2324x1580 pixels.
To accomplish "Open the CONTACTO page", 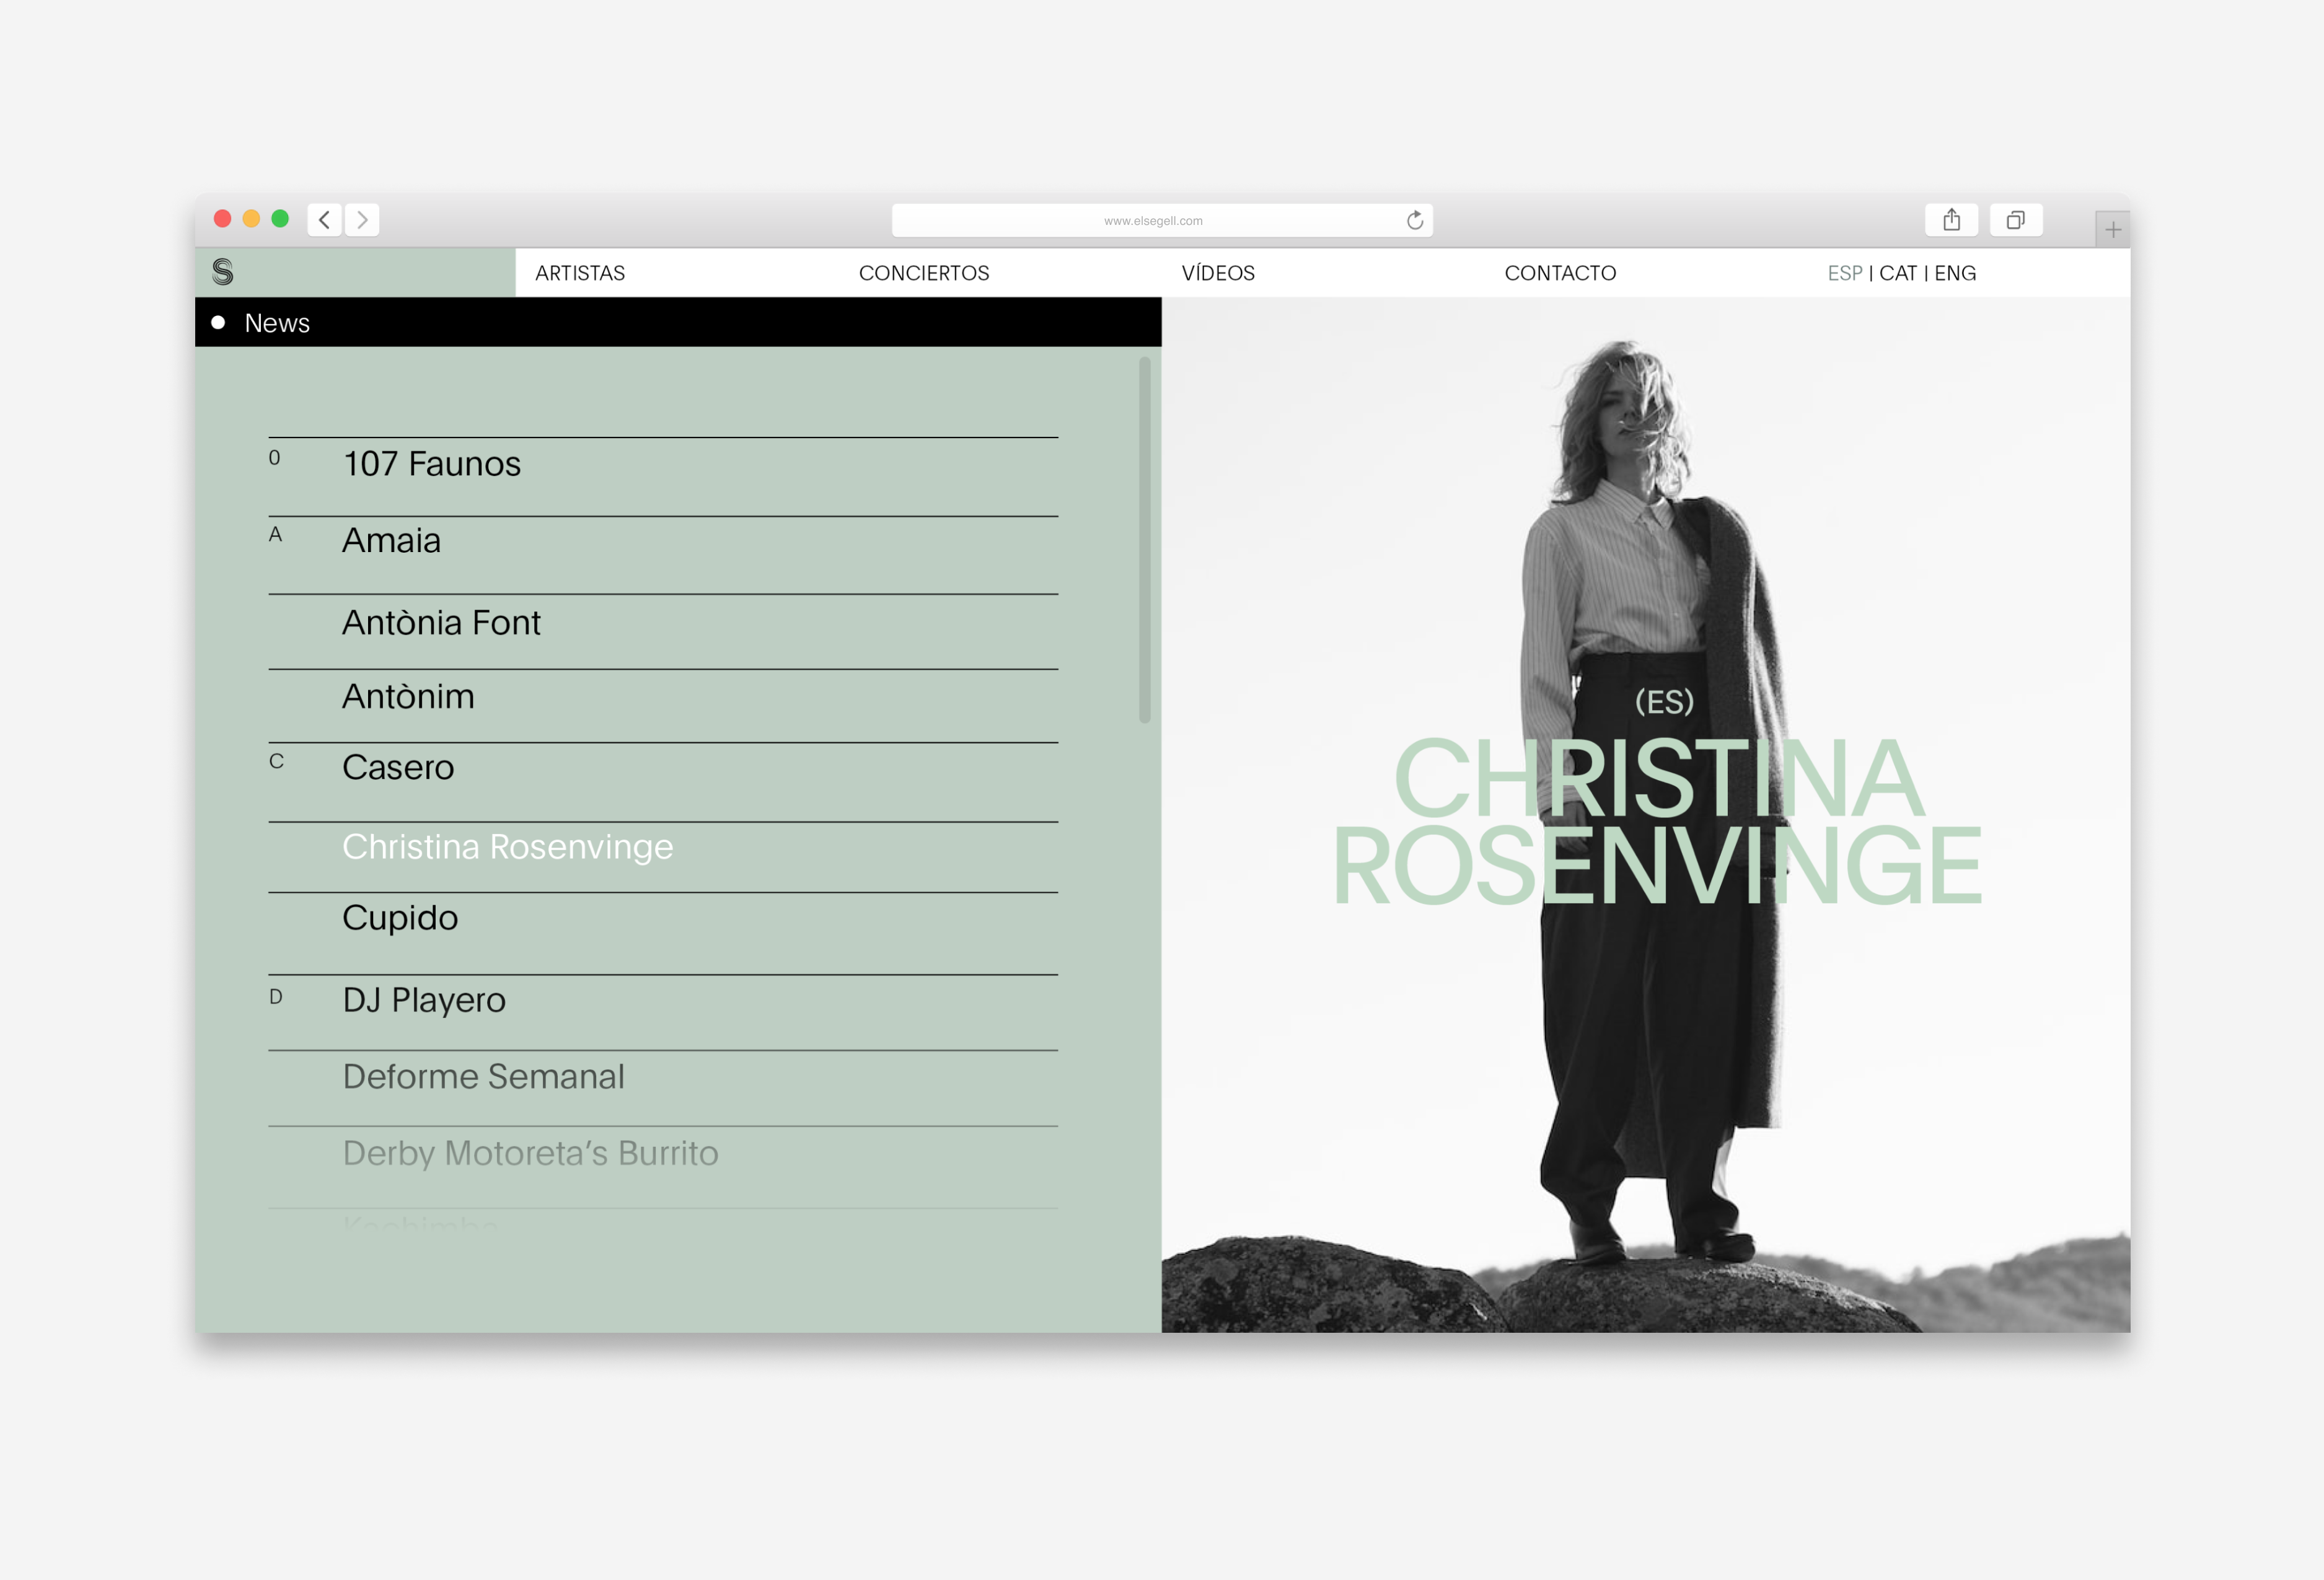I will point(1559,273).
